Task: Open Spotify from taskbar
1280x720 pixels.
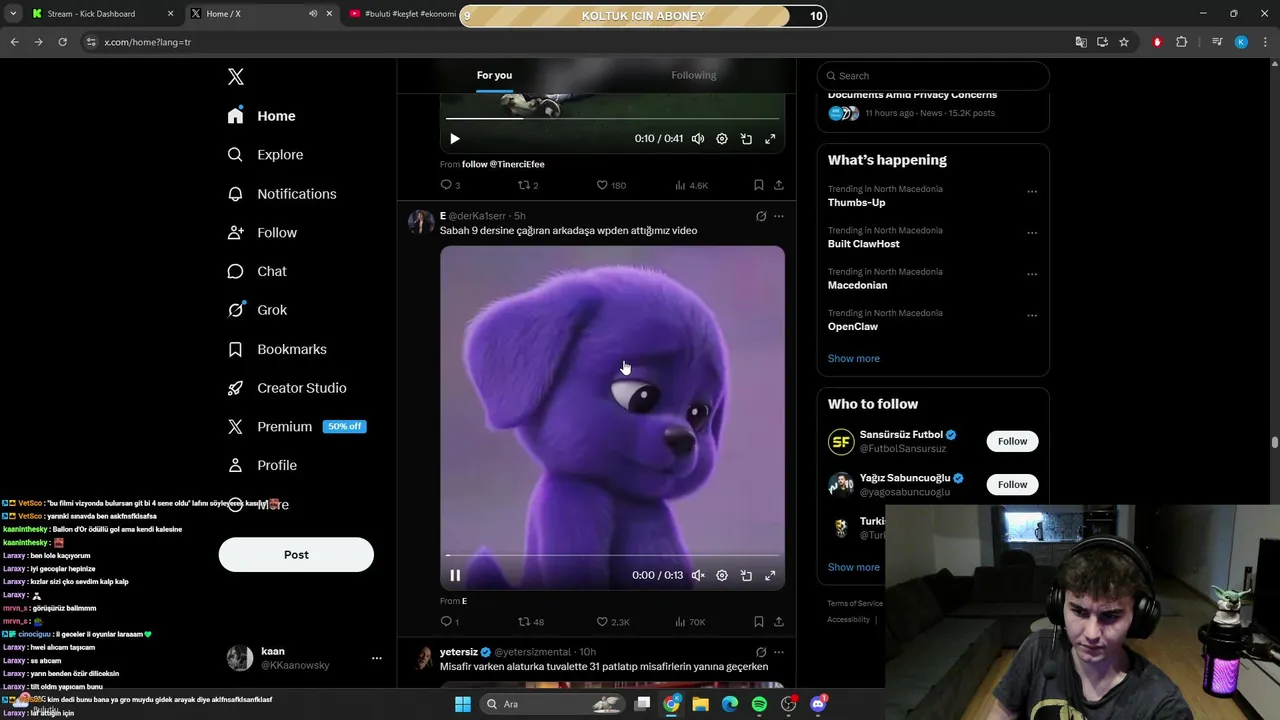Action: pyautogui.click(x=759, y=704)
